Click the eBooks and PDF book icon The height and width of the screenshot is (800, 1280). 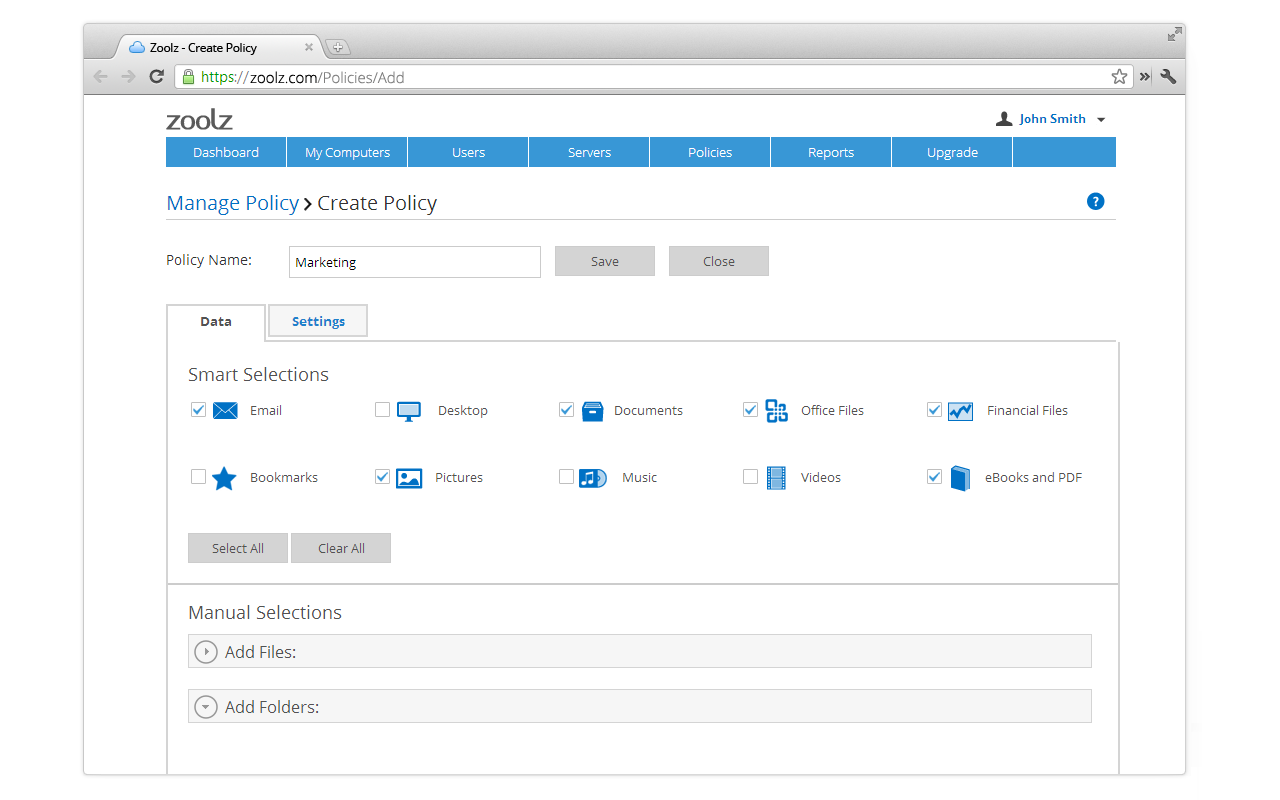tap(960, 478)
